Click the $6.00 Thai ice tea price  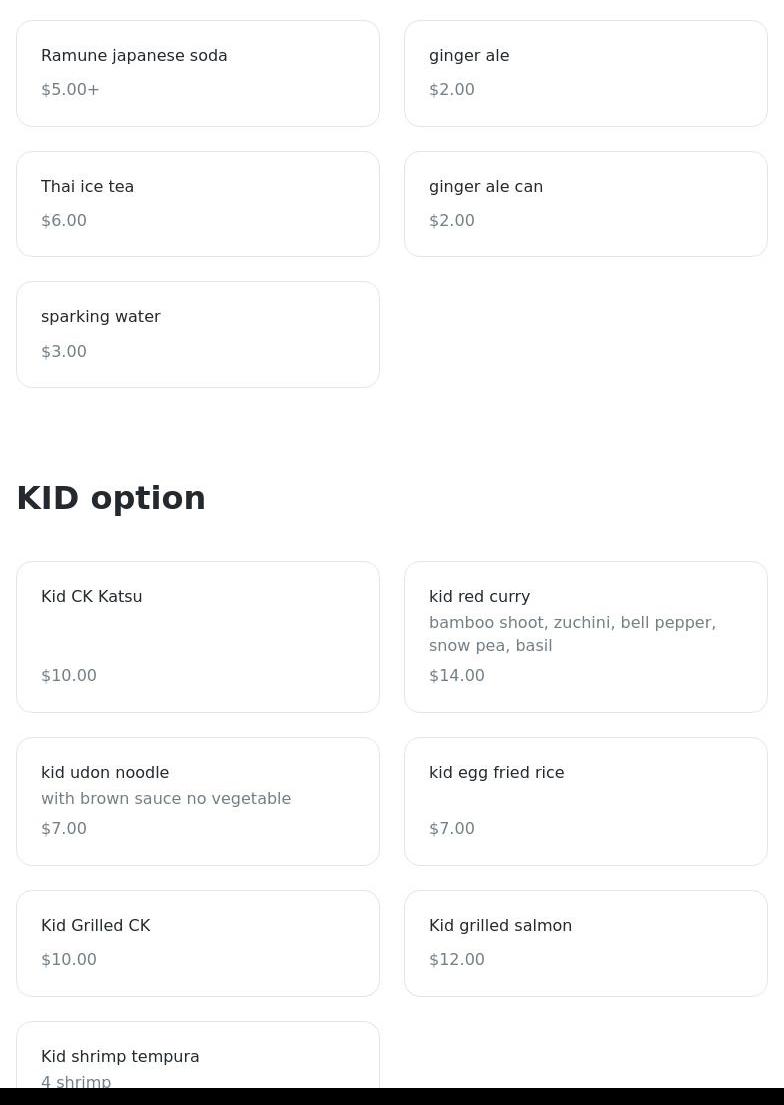pyautogui.click(x=64, y=221)
